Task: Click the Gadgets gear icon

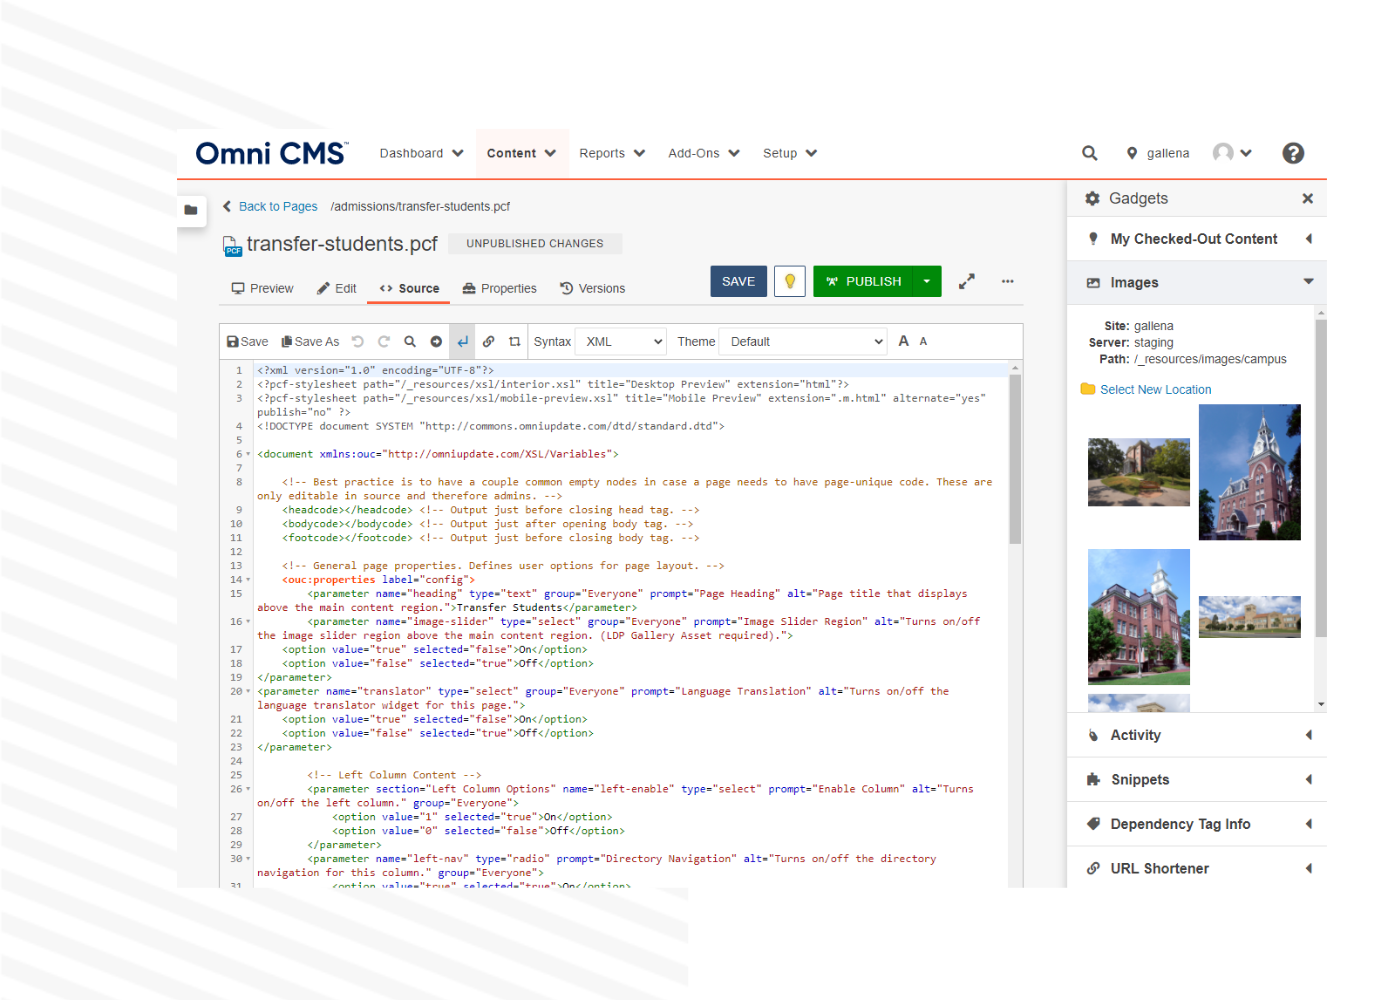Action: click(x=1092, y=199)
